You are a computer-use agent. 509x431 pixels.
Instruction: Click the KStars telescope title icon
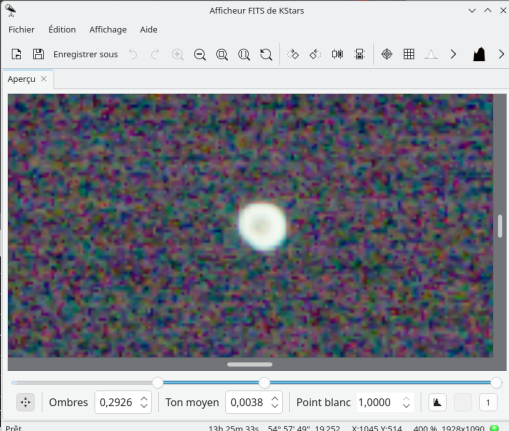click(11, 11)
